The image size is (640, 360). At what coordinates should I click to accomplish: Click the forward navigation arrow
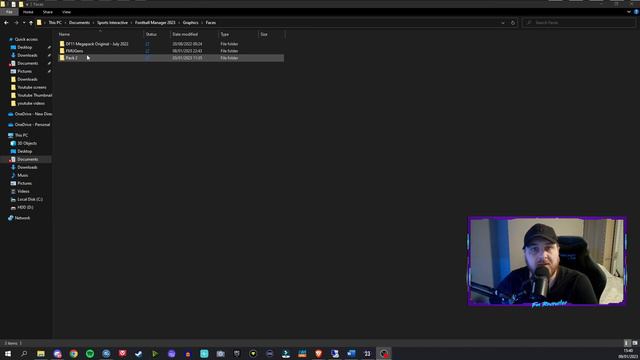pos(16,23)
